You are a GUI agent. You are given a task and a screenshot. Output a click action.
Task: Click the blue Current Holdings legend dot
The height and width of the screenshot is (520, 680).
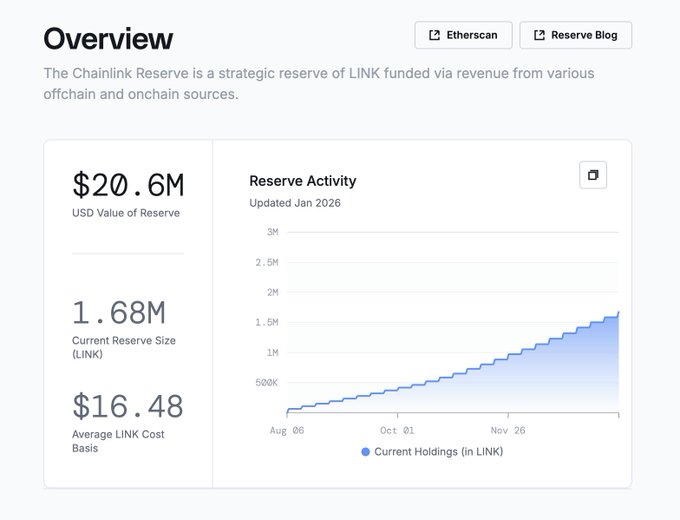[x=365, y=452]
